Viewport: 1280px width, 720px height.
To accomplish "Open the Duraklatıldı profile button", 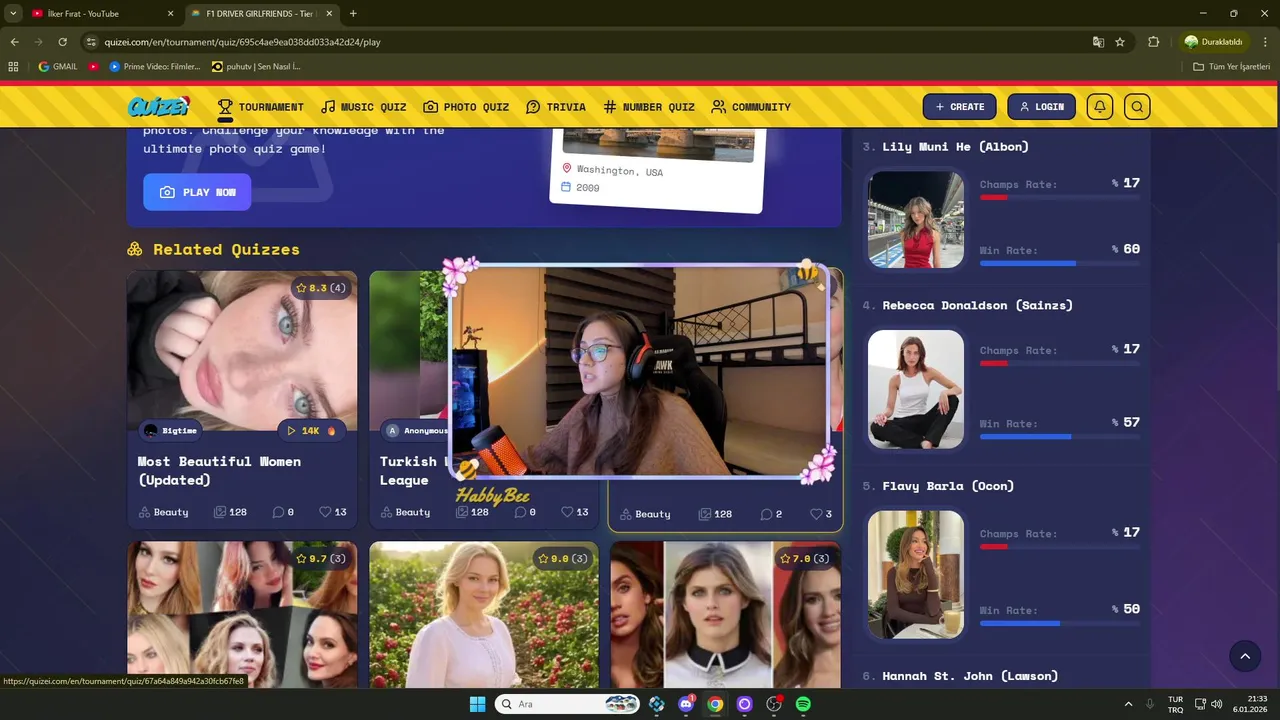I will tap(1213, 42).
